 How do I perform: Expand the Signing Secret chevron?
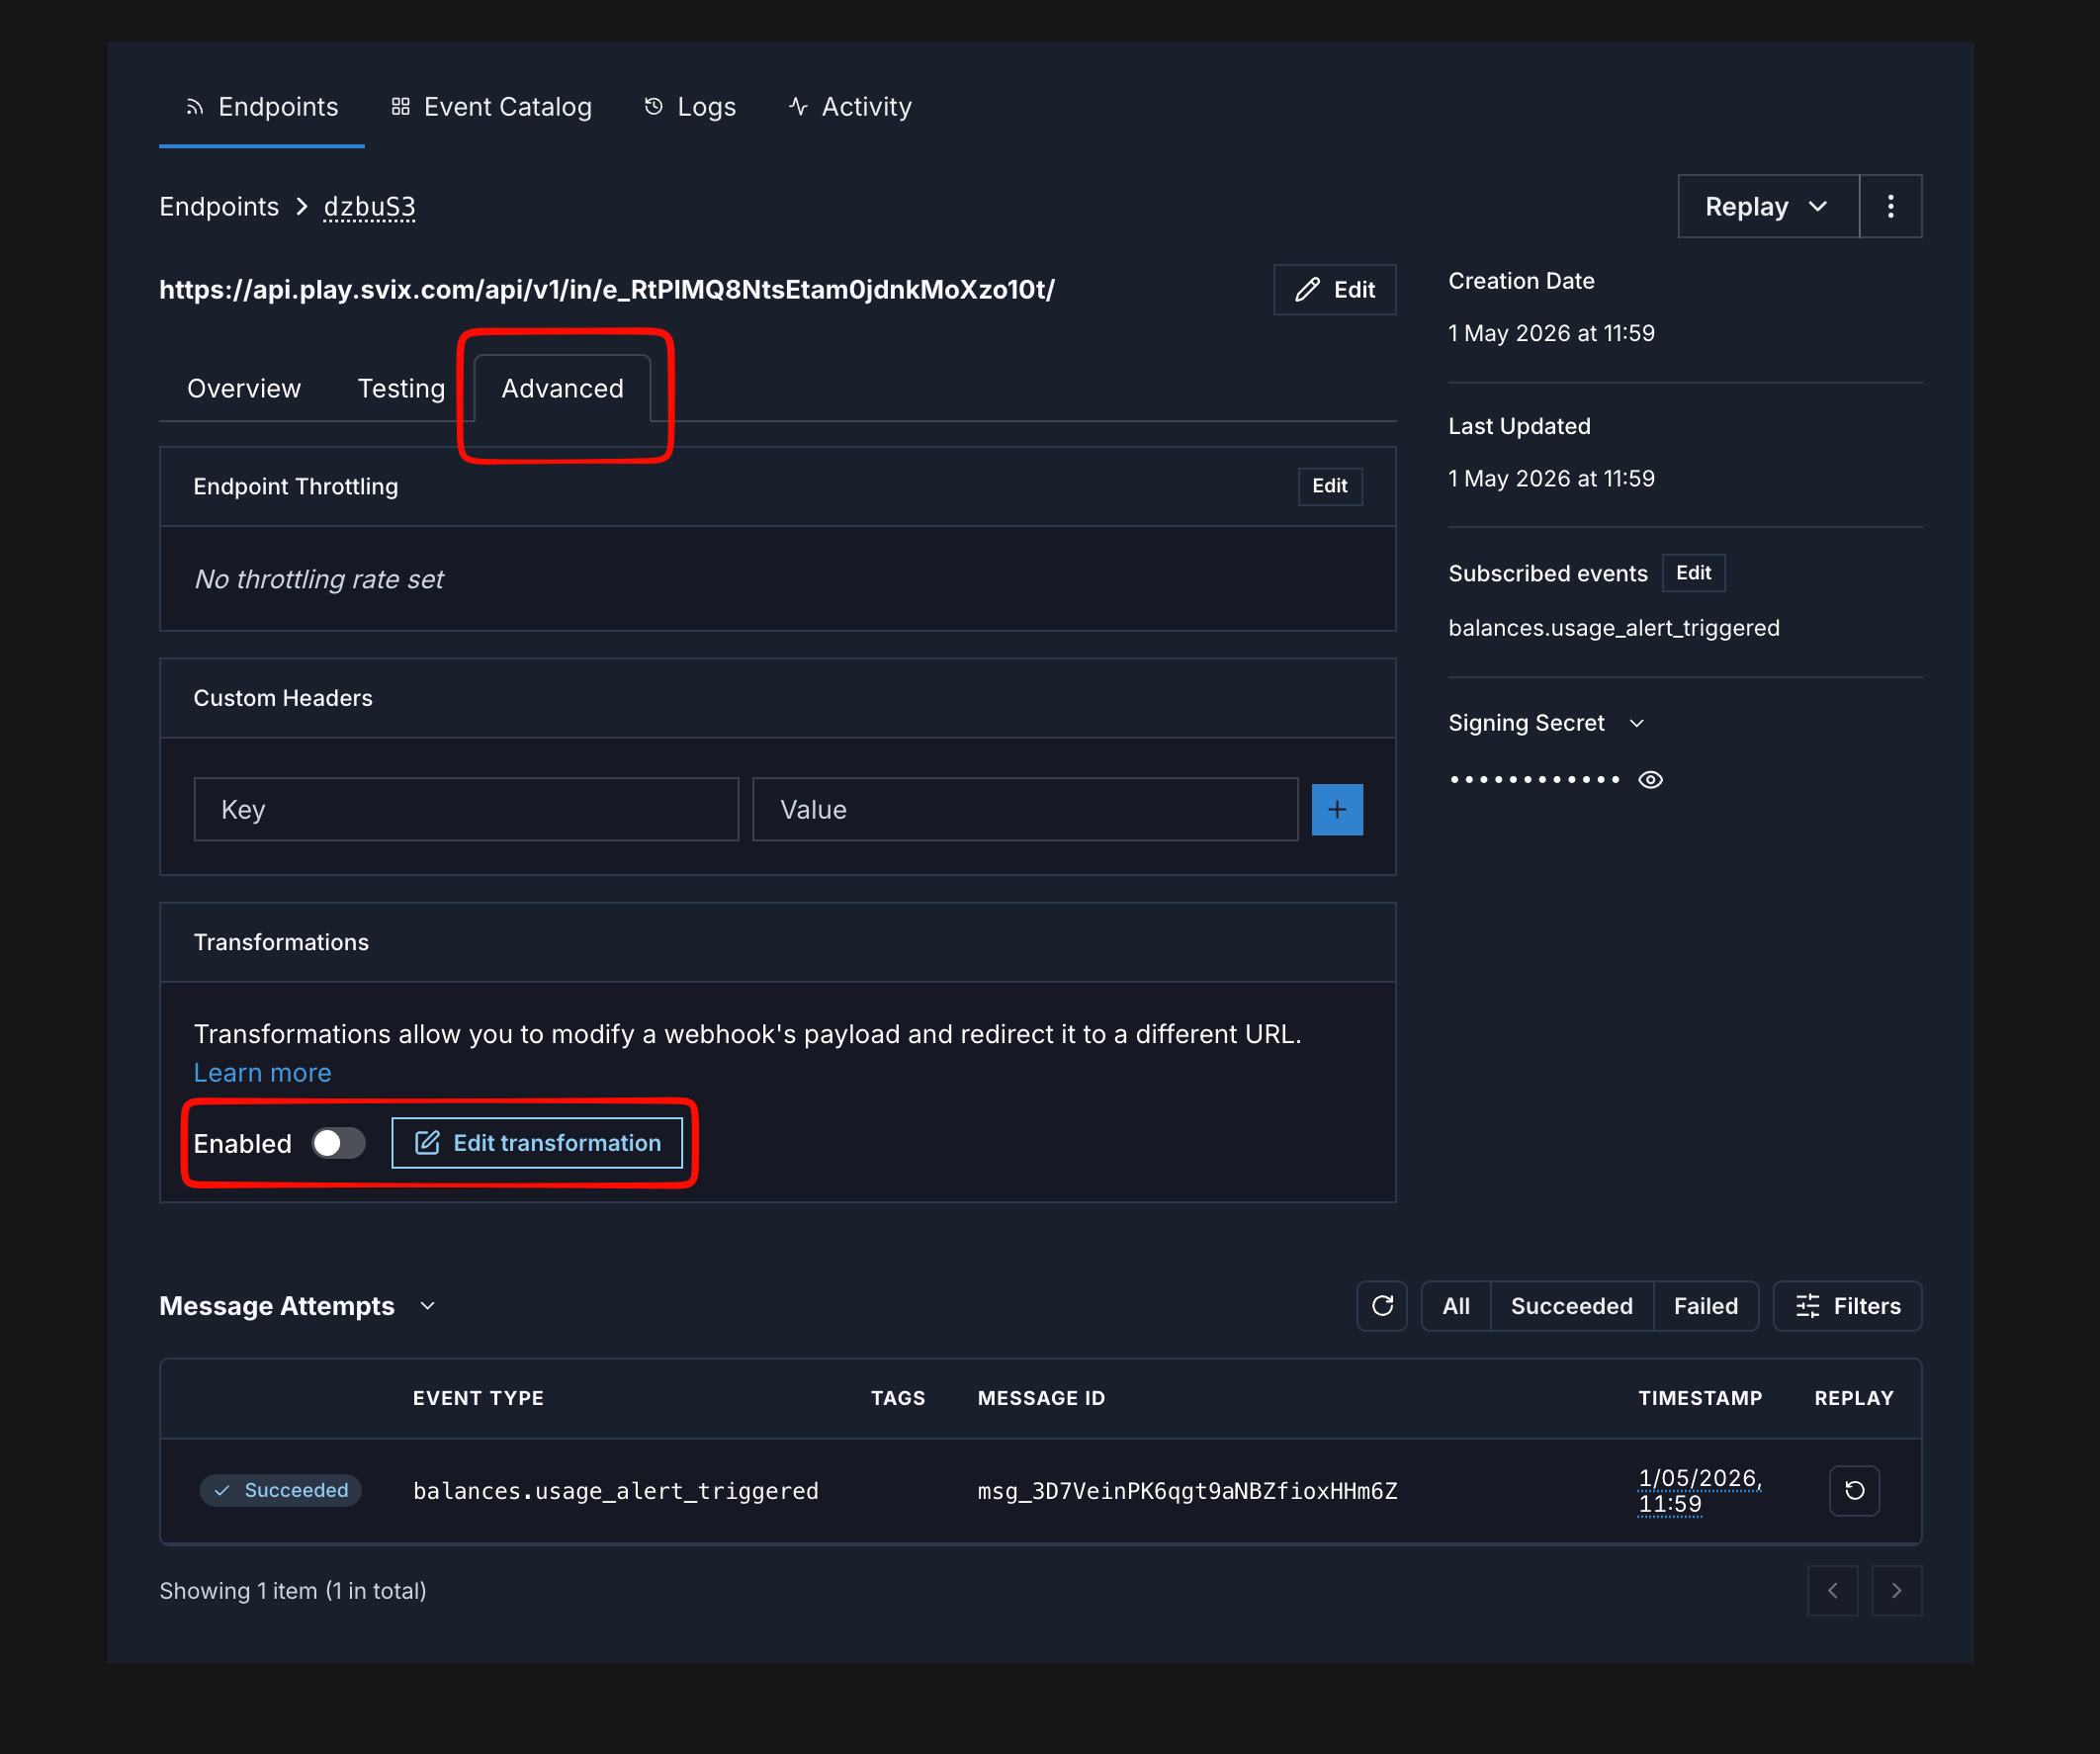point(1637,724)
